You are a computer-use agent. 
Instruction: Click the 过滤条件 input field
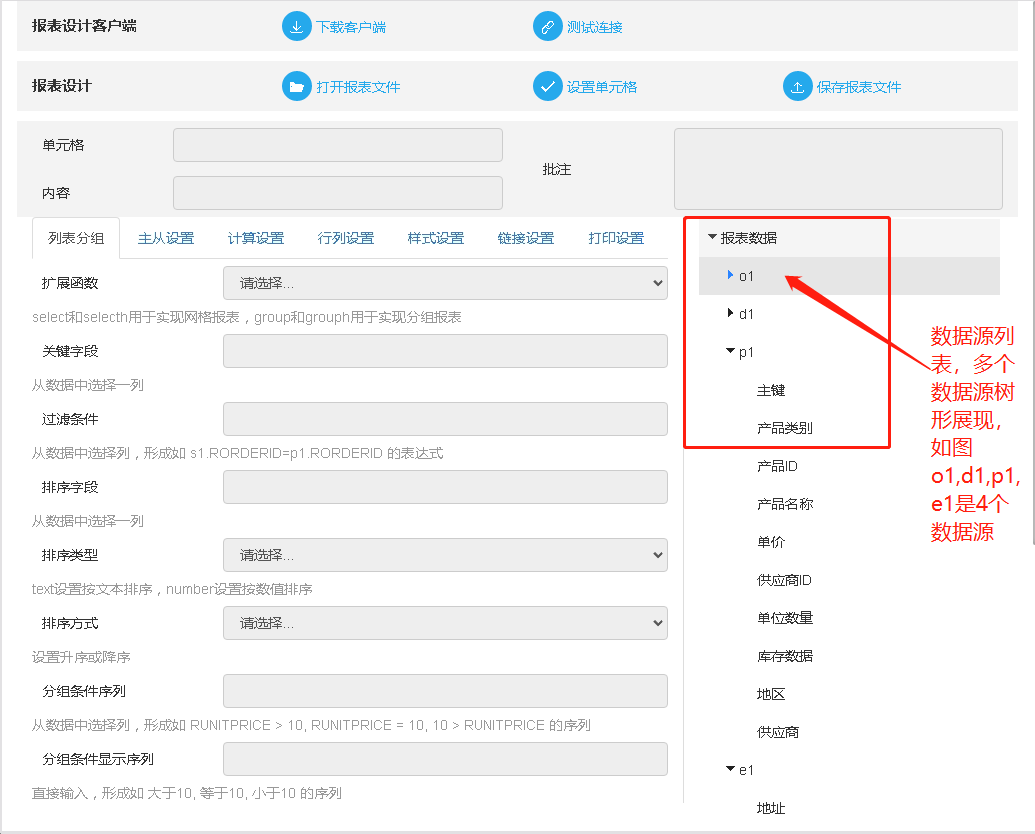445,419
